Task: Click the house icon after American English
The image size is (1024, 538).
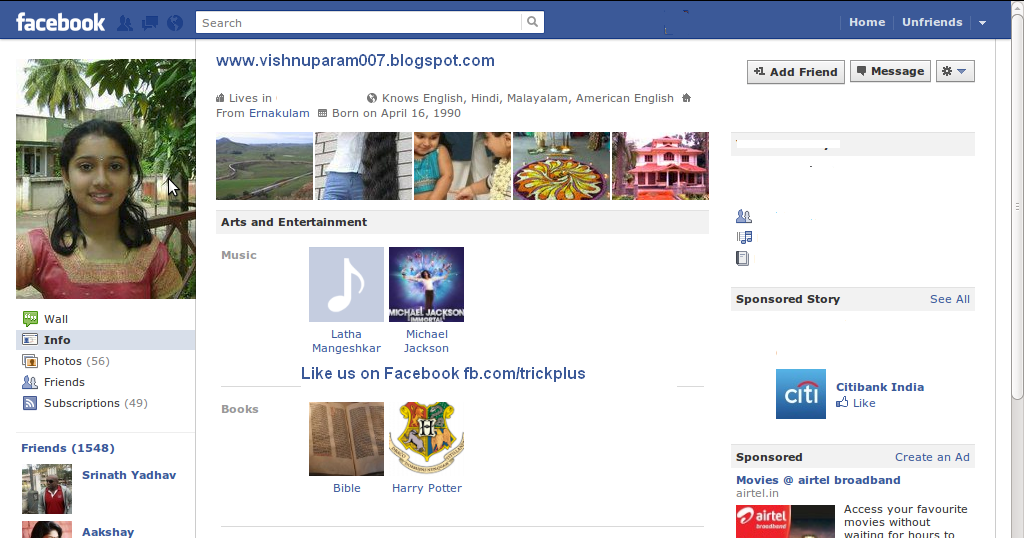Action: click(x=686, y=98)
